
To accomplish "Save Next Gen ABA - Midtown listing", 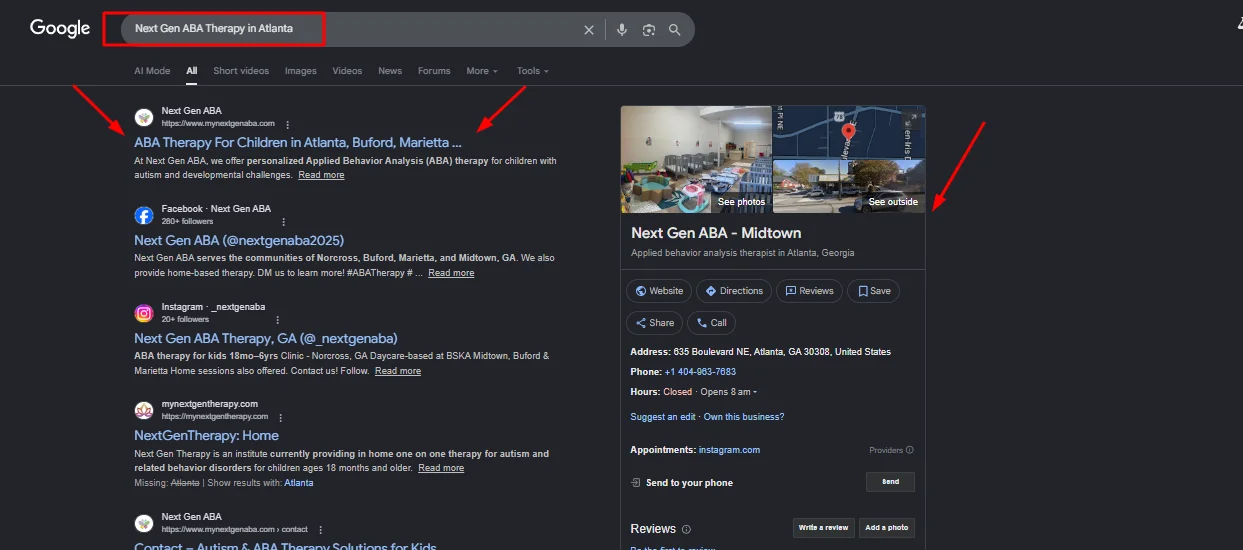I will coord(873,291).
